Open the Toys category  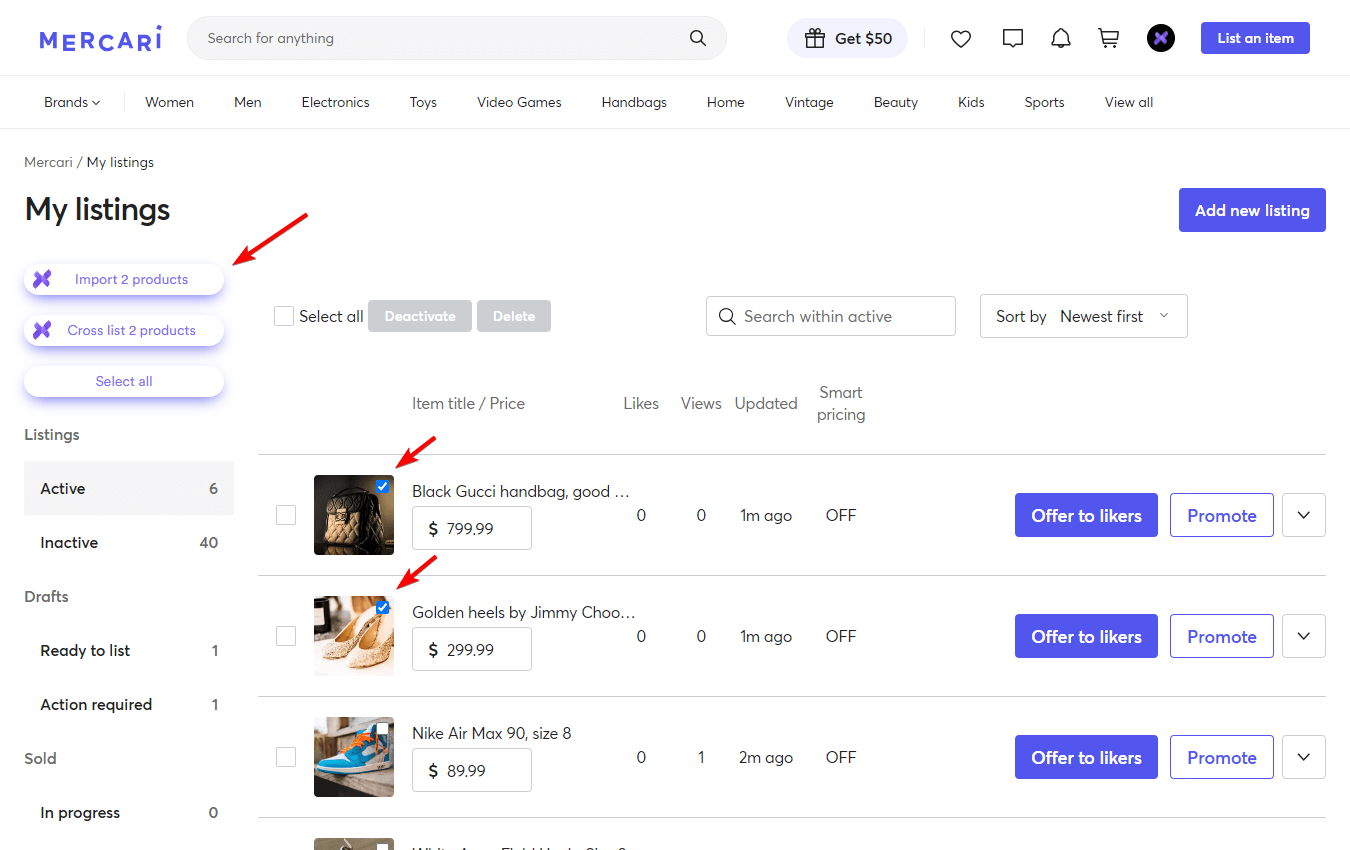423,102
